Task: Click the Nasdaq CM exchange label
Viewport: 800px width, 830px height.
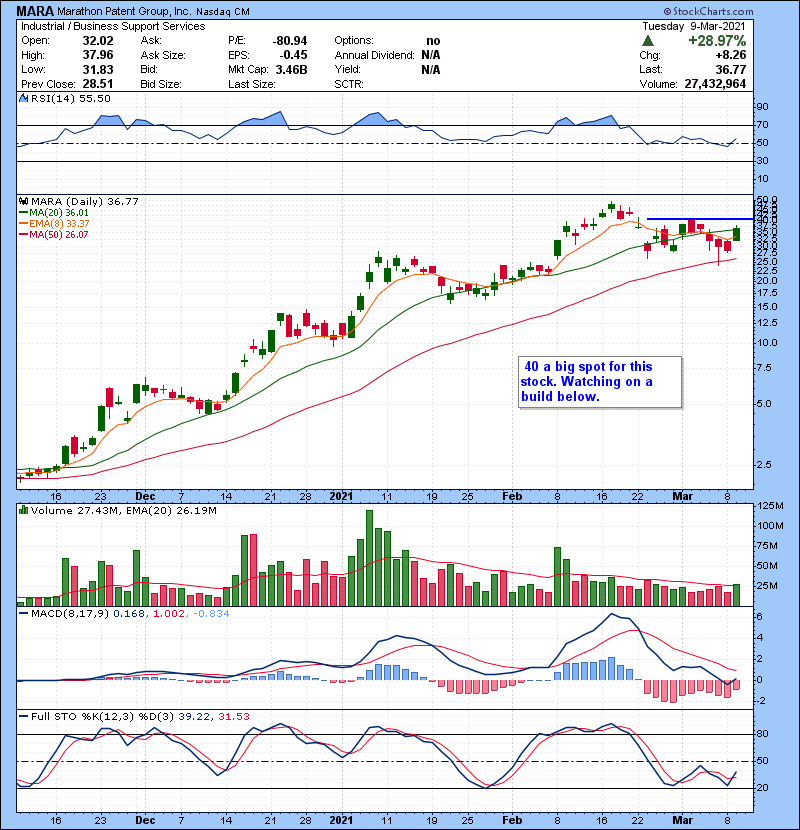Action: click(x=223, y=12)
